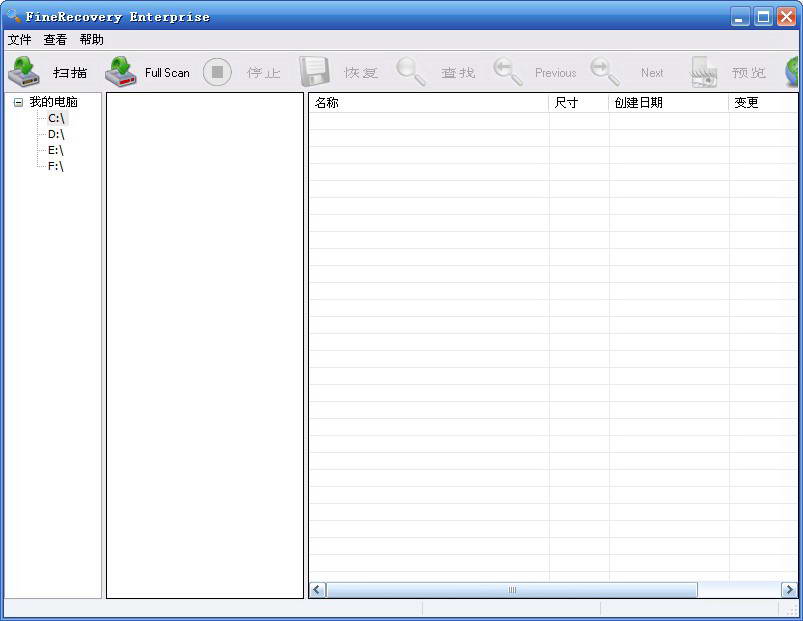Select drive D:\ in the tree
Screen dimensions: 803x621
(56, 134)
